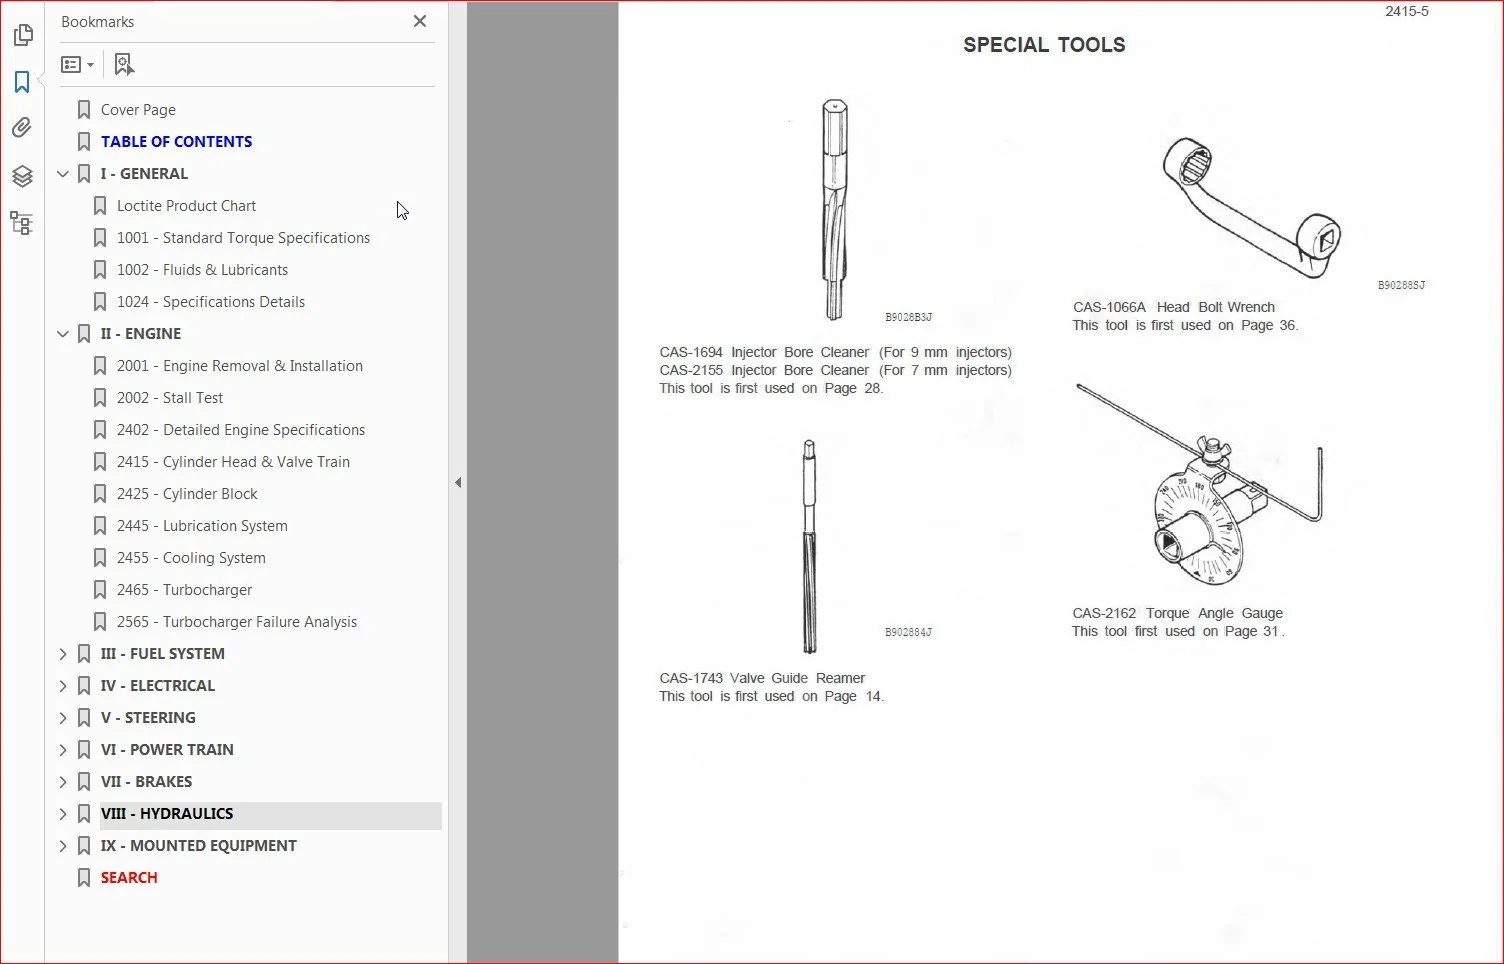Open the Cover Page bookmark
1504x964 pixels.
point(138,110)
